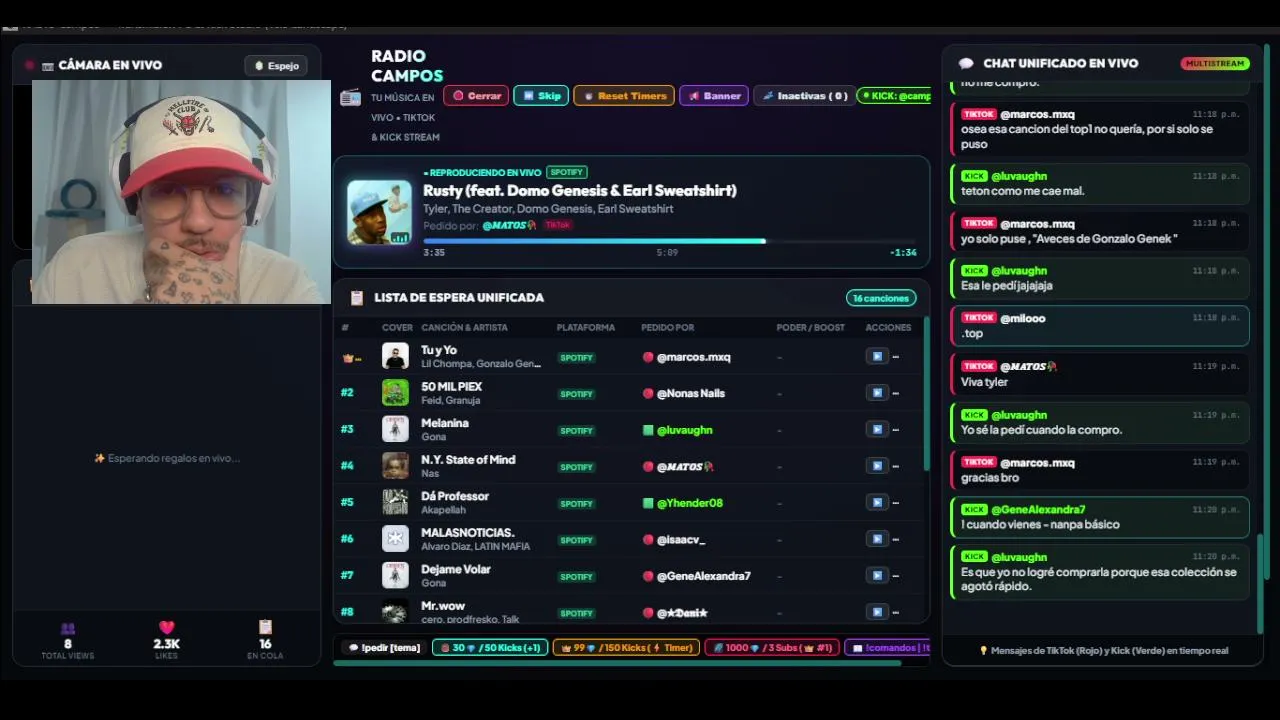The image size is (1280, 720).
Task: Open more actions for Tu y Yo
Action: pos(896,357)
